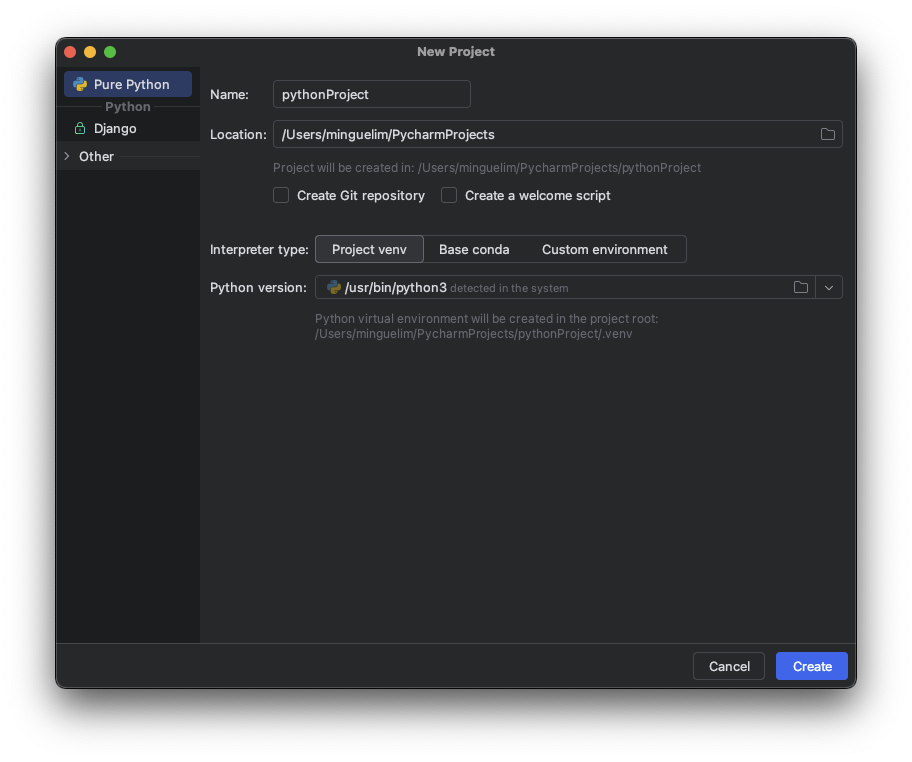Focus the project Name input field
Viewport: 912px width, 762px height.
click(372, 94)
